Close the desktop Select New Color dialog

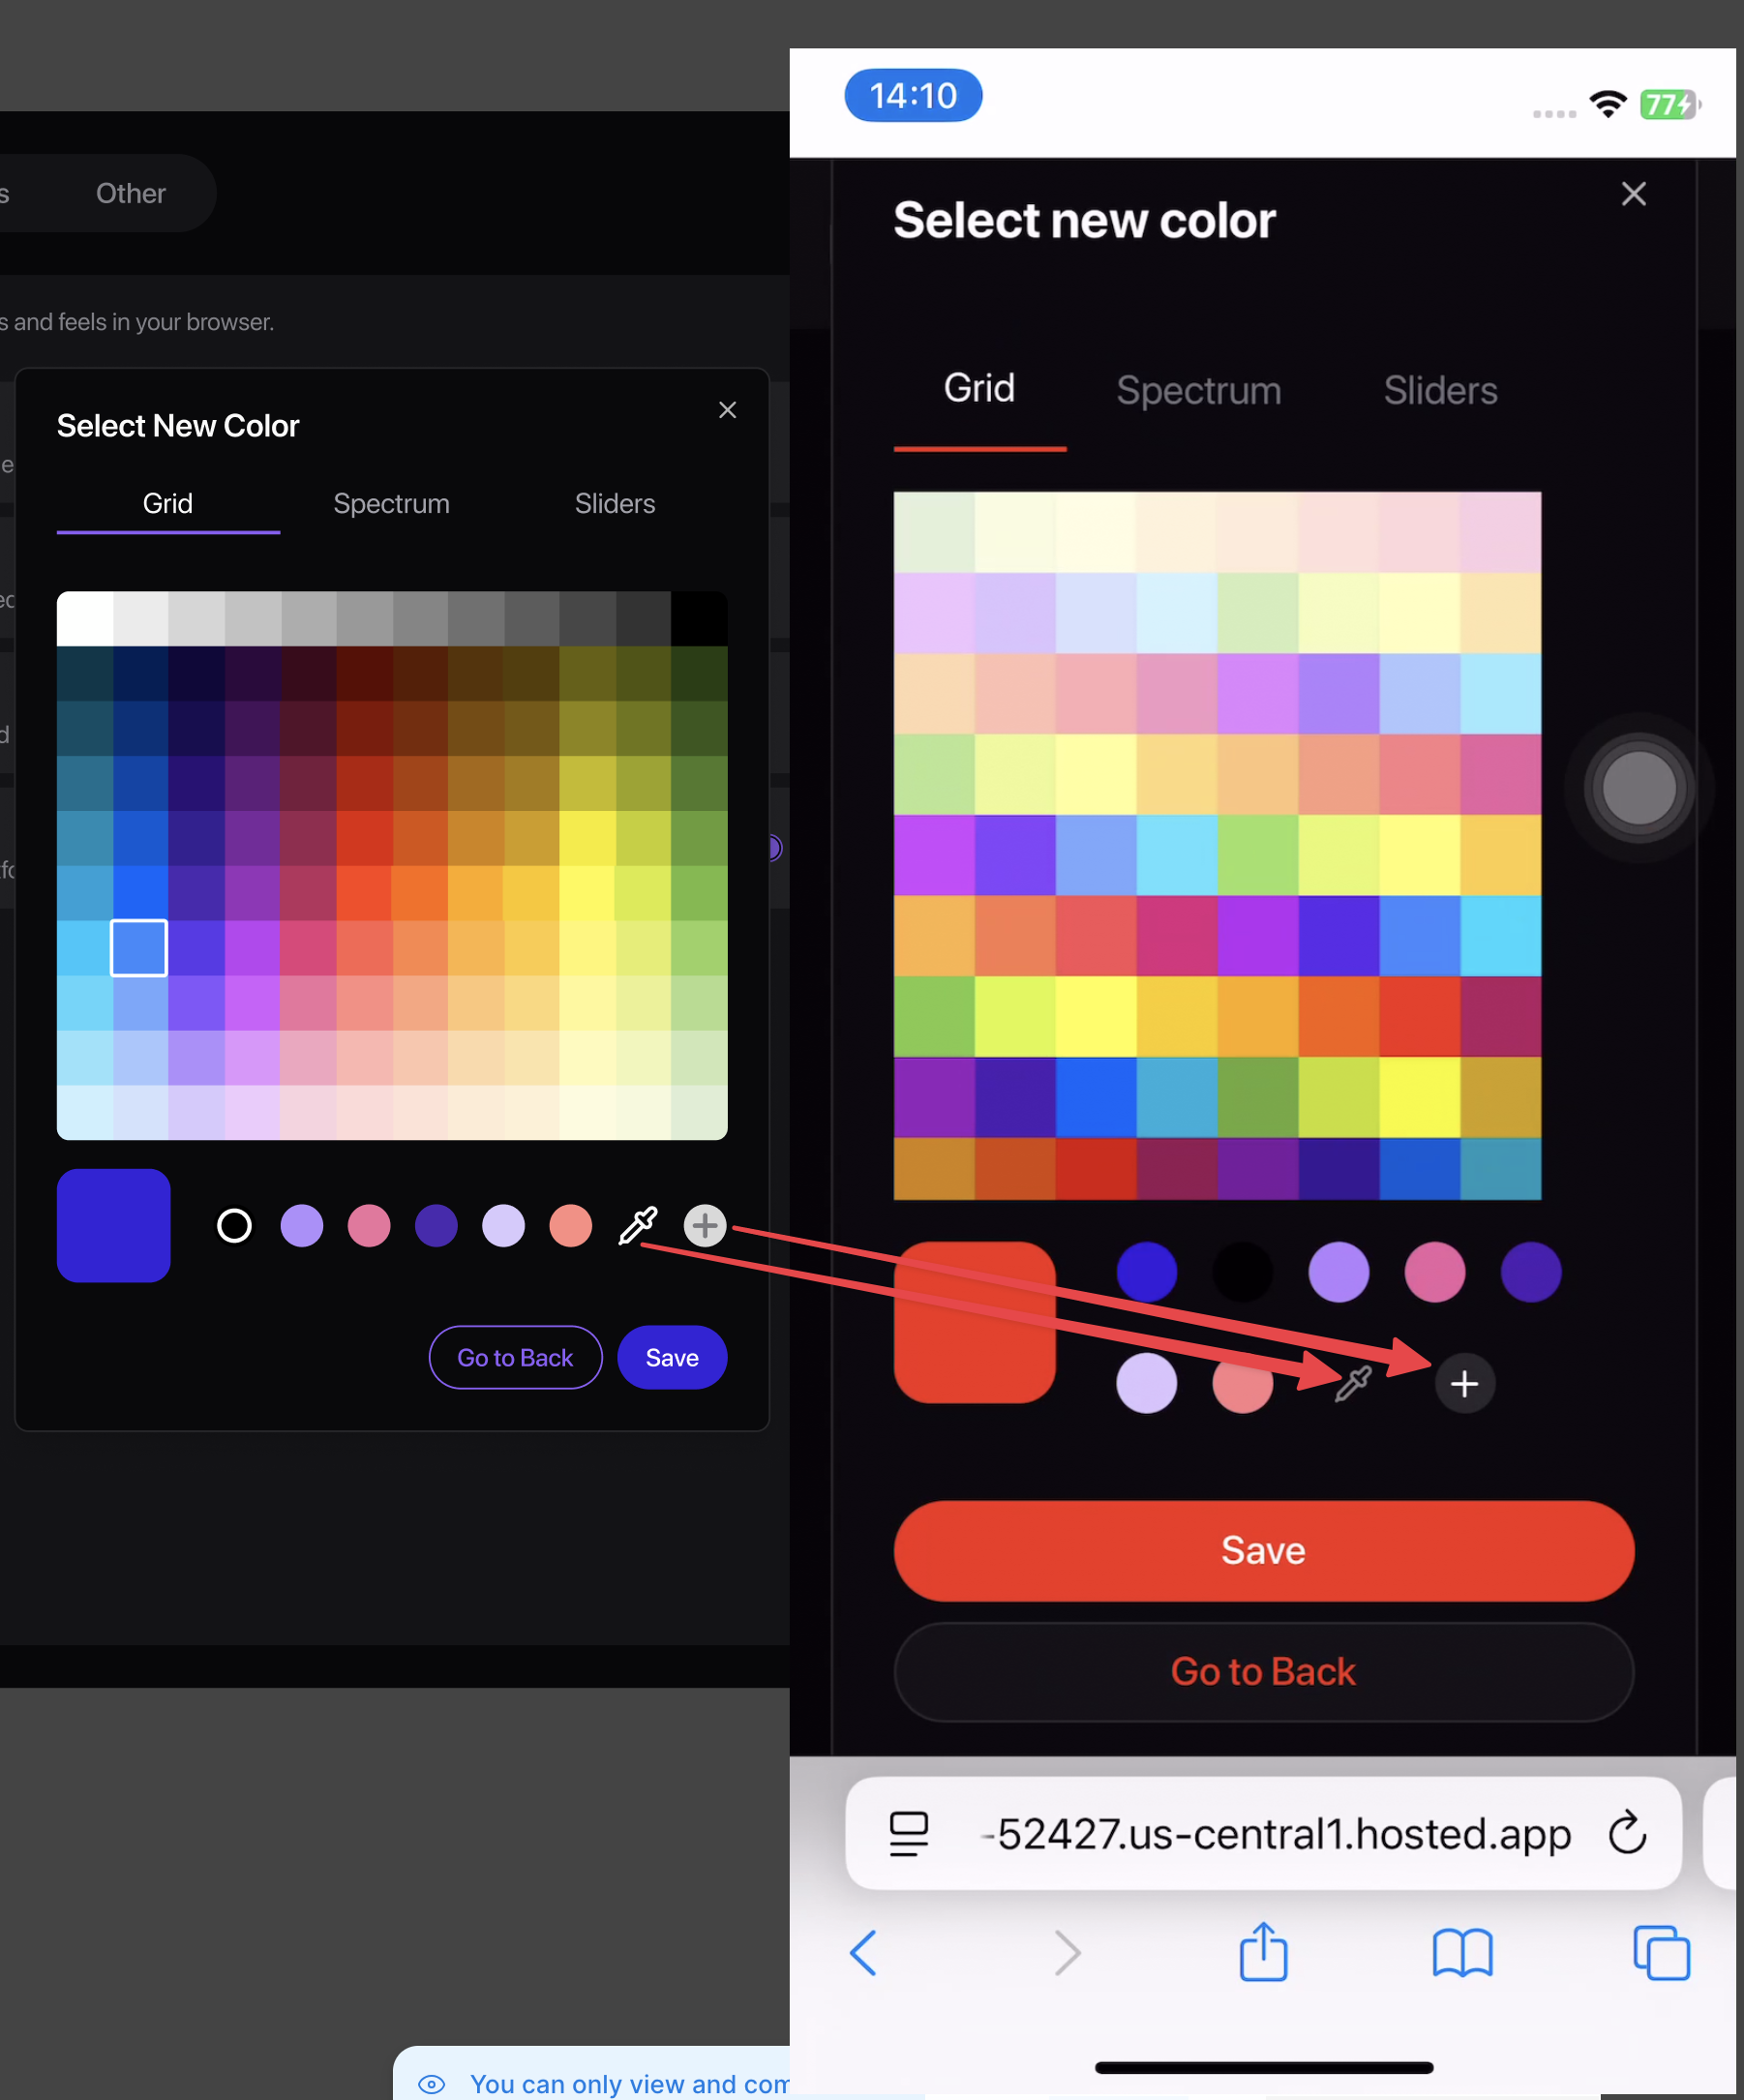(727, 410)
